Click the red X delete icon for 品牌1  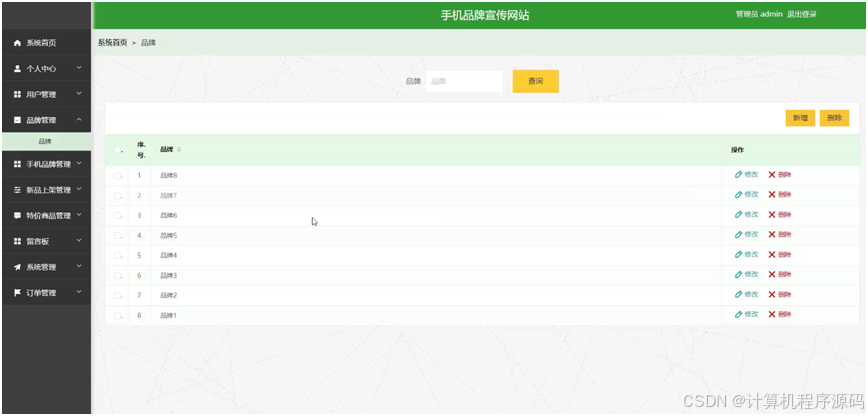(x=772, y=314)
